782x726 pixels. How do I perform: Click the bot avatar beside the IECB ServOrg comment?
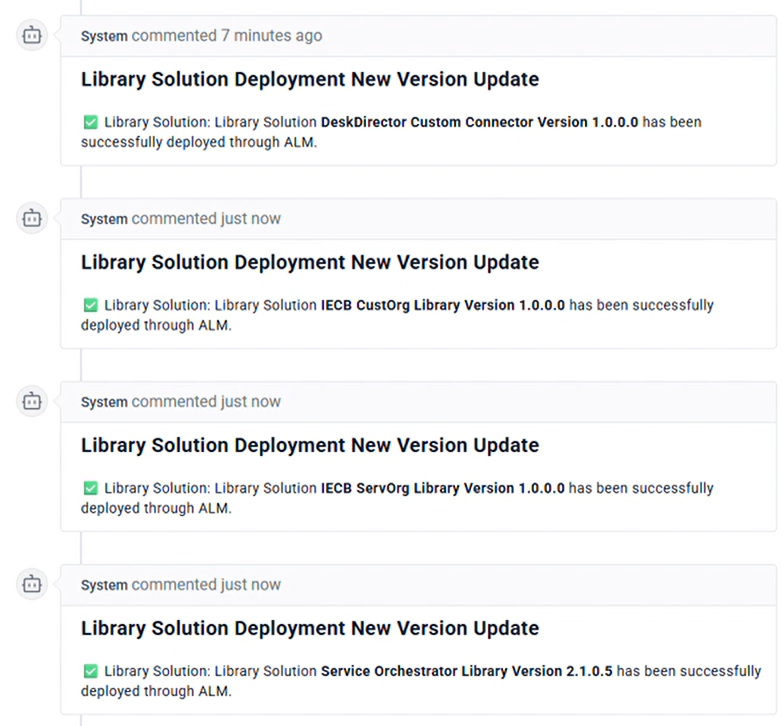[32, 402]
